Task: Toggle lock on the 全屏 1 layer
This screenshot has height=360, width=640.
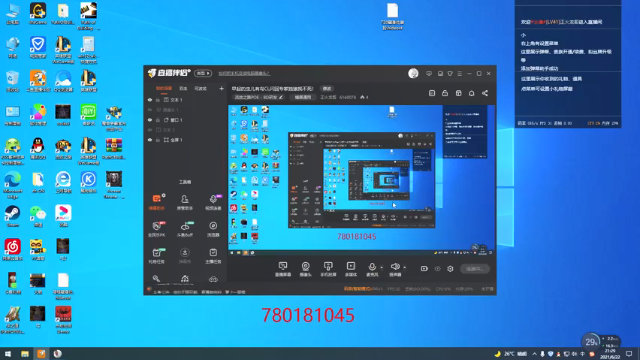Action: [x=158, y=140]
